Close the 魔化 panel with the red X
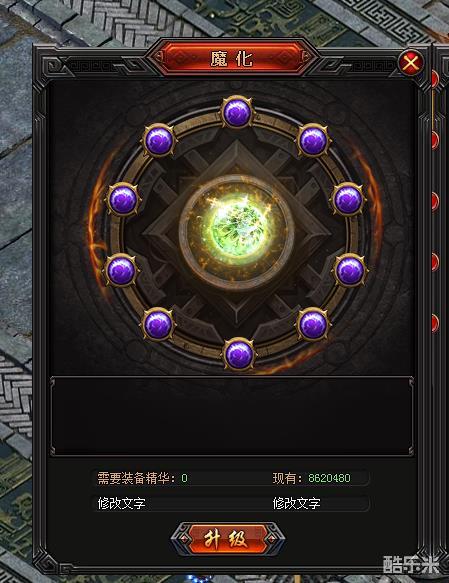The image size is (449, 583). (x=410, y=62)
